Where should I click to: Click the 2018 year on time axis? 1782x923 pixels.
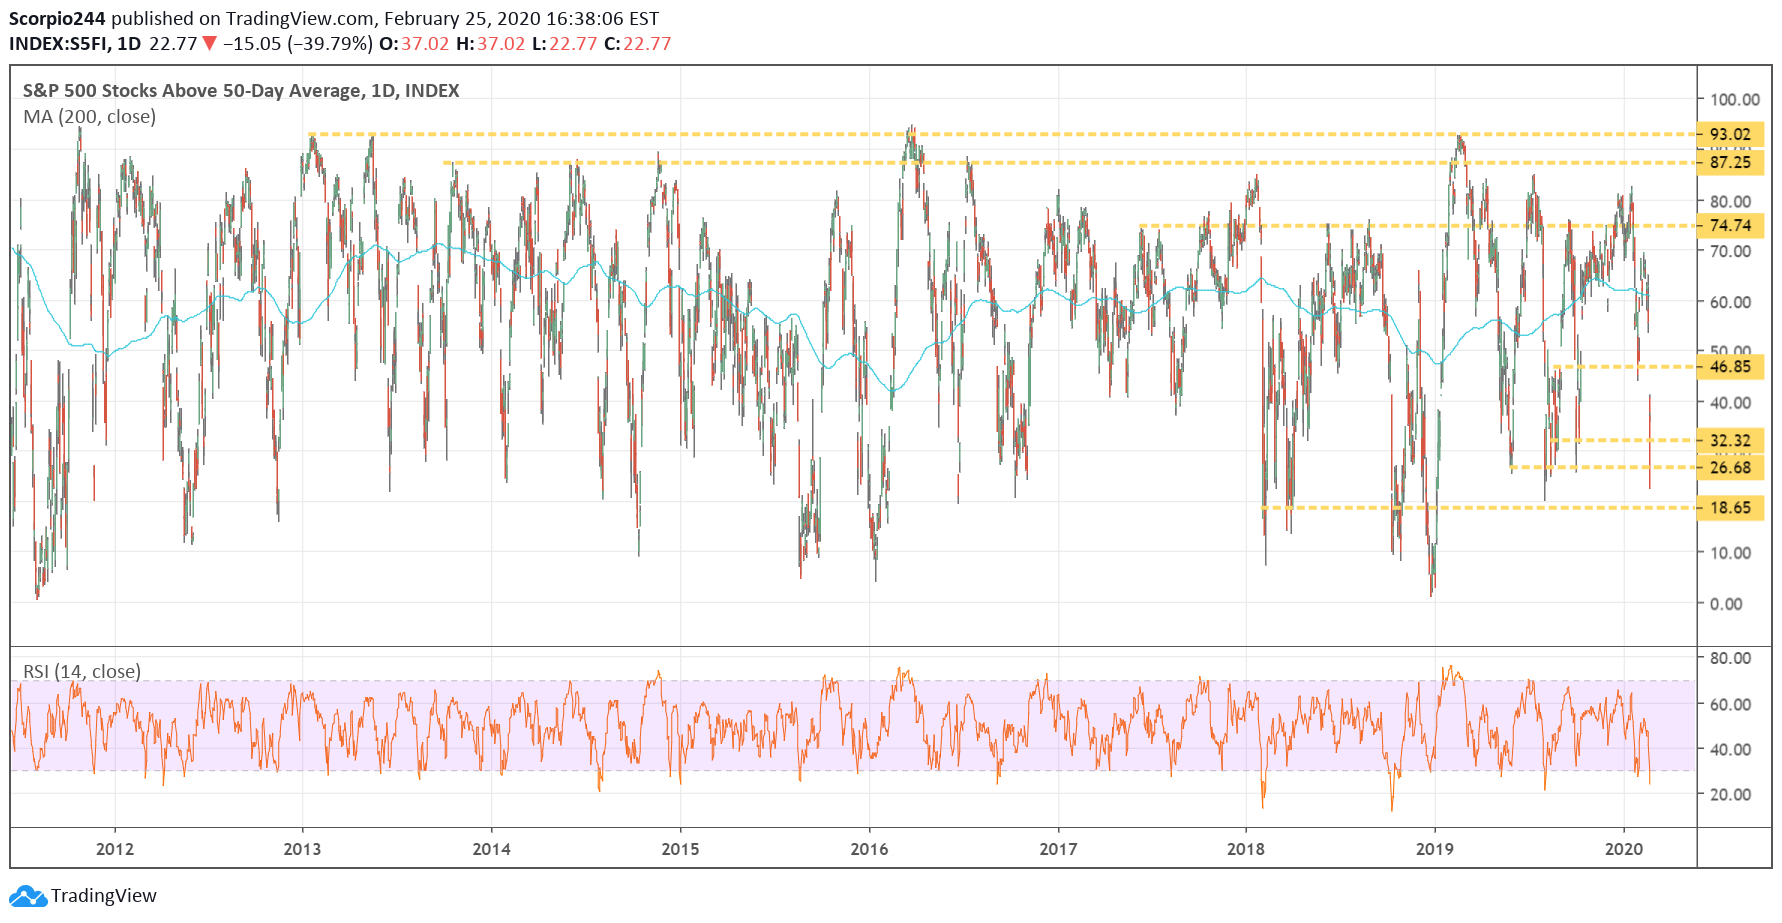coord(1245,849)
